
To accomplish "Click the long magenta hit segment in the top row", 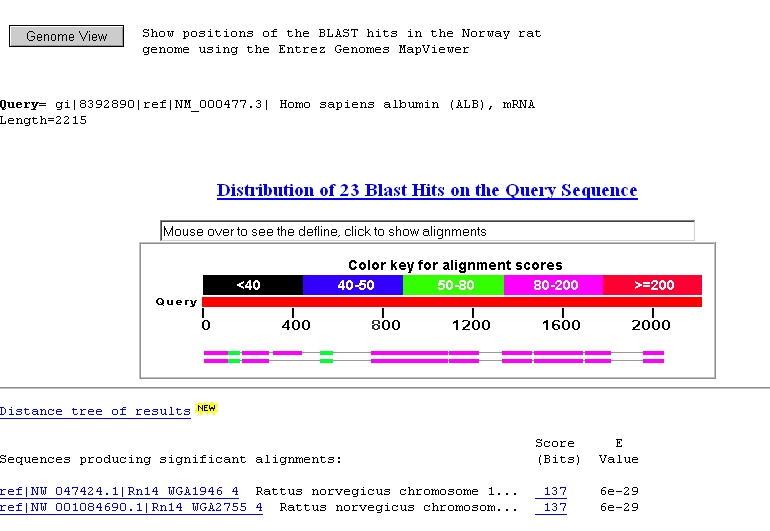I will (x=410, y=353).
